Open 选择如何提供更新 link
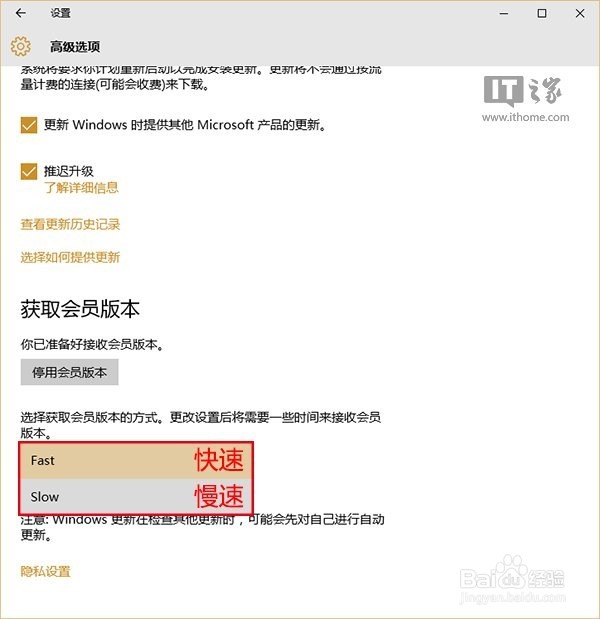 click(70, 257)
